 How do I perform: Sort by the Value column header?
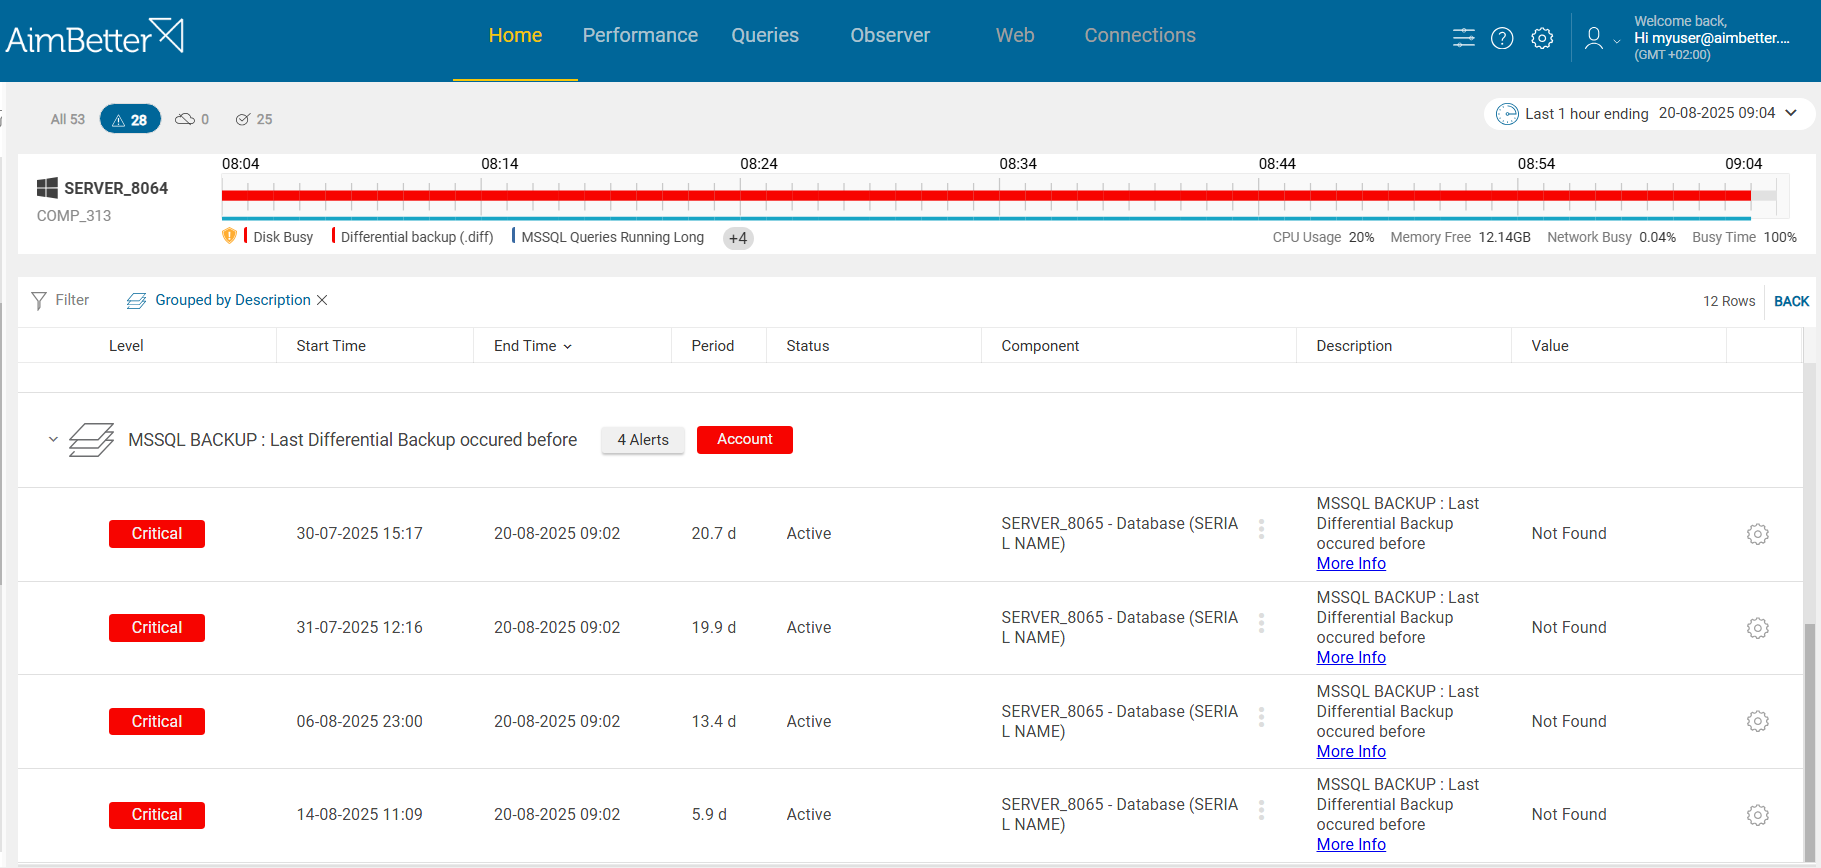1550,346
